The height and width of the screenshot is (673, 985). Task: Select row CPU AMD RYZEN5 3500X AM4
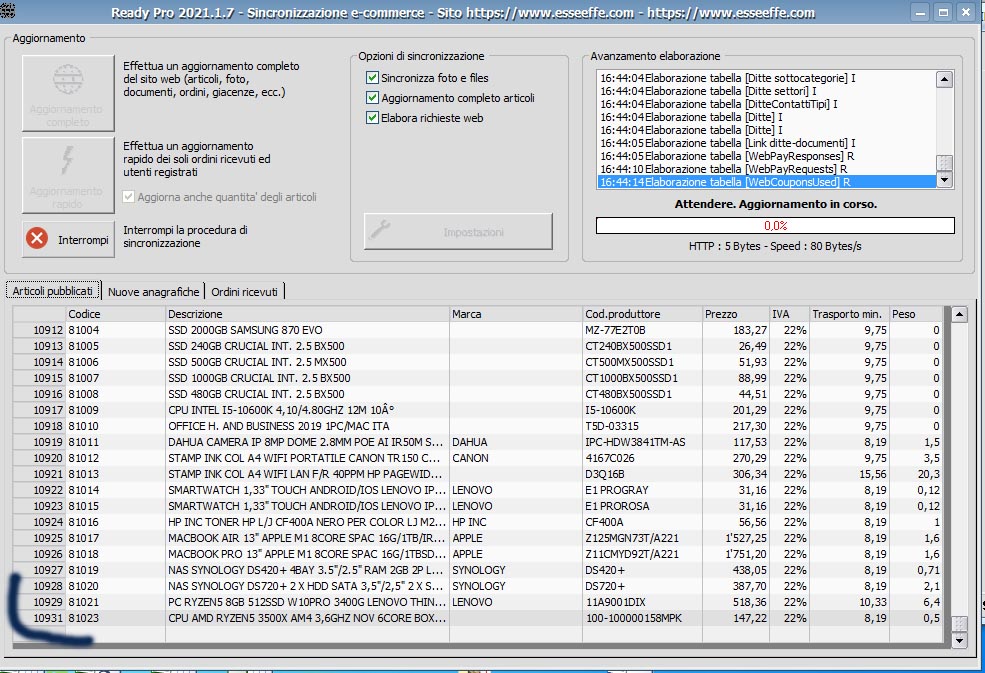[478, 618]
